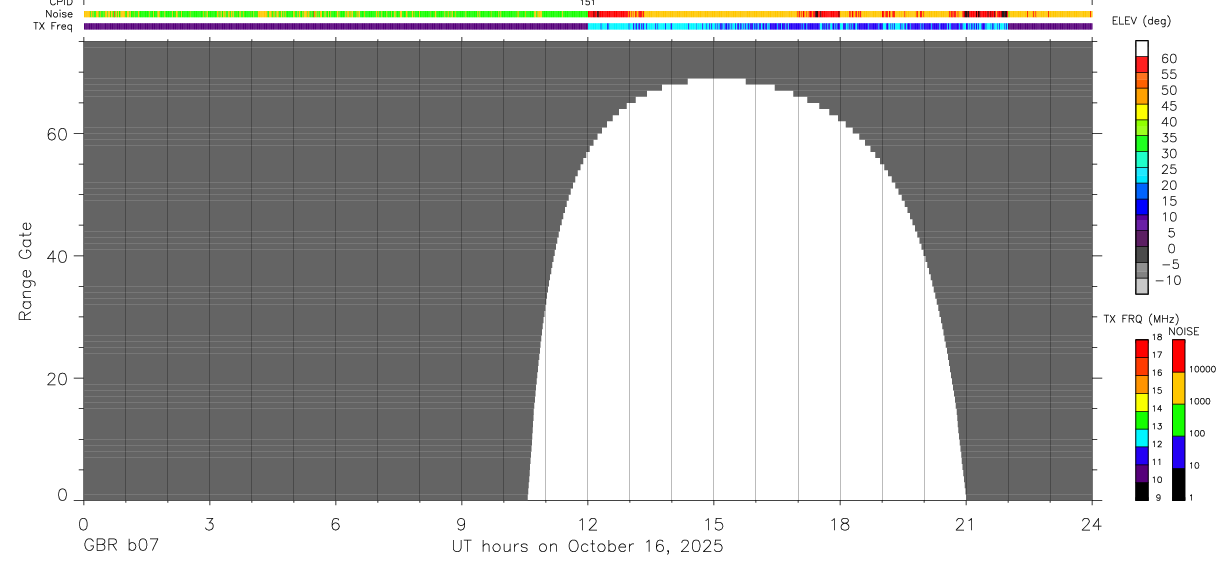Click the black 1–10 segment of NOISE bar
The image size is (1228, 567).
coord(1178,484)
